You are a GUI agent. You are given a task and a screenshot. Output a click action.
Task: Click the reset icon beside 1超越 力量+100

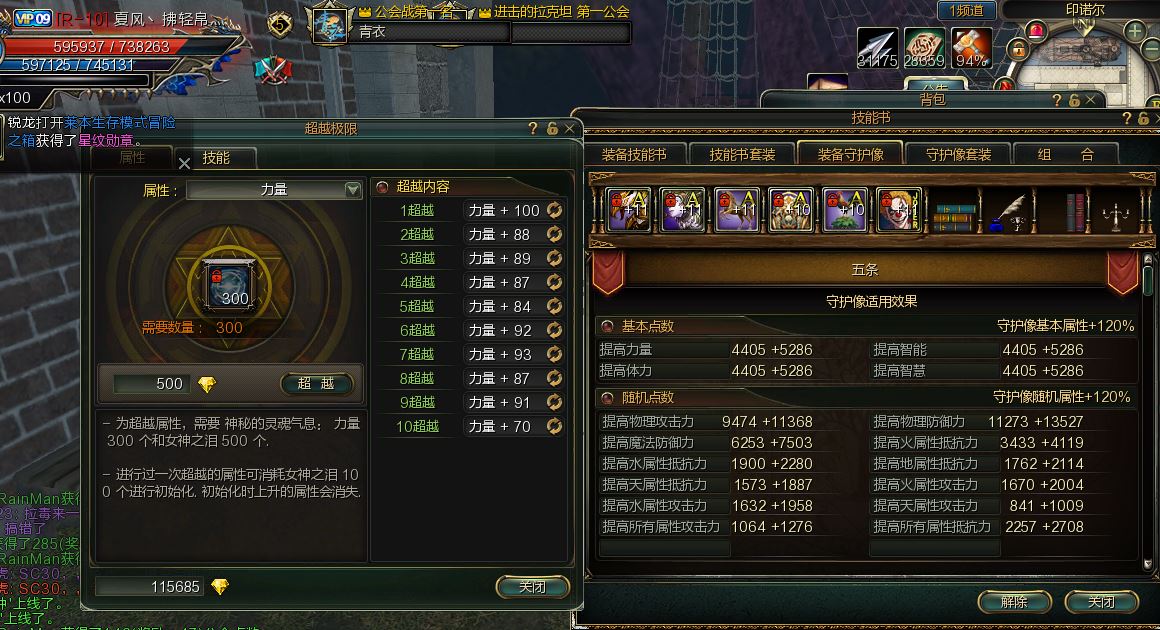click(x=554, y=211)
